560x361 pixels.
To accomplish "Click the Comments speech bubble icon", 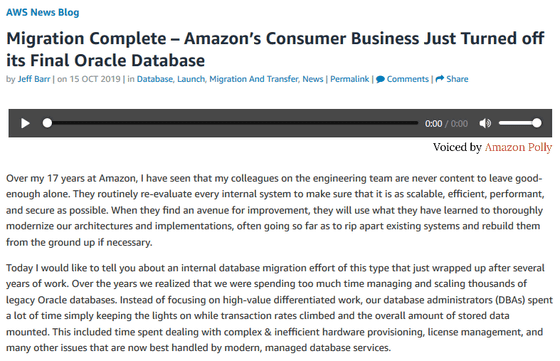I will point(380,79).
